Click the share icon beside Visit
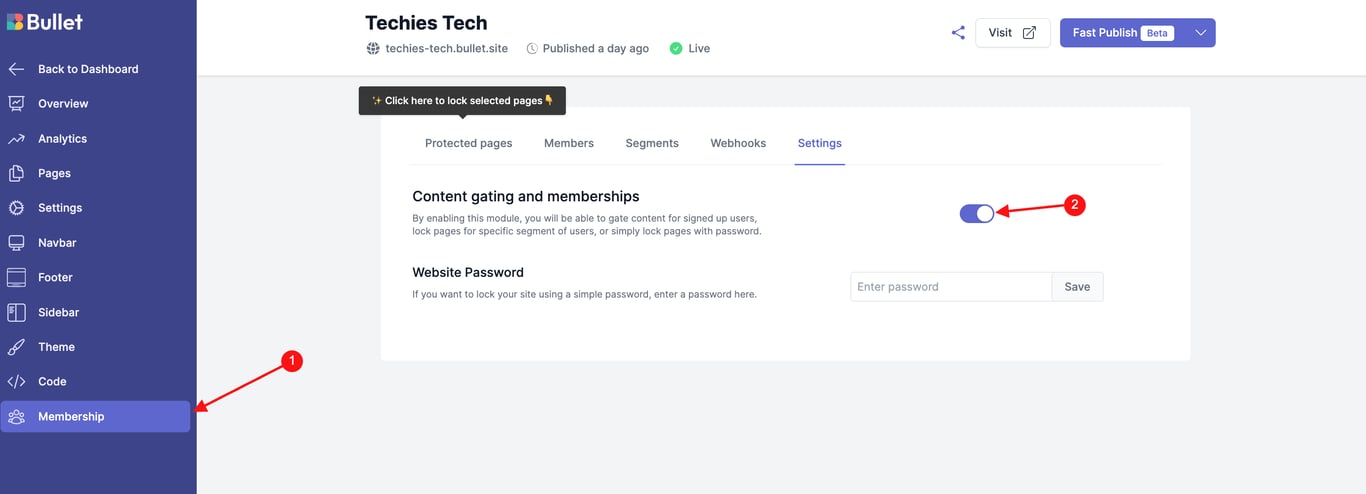The height and width of the screenshot is (494, 1366). tap(958, 33)
